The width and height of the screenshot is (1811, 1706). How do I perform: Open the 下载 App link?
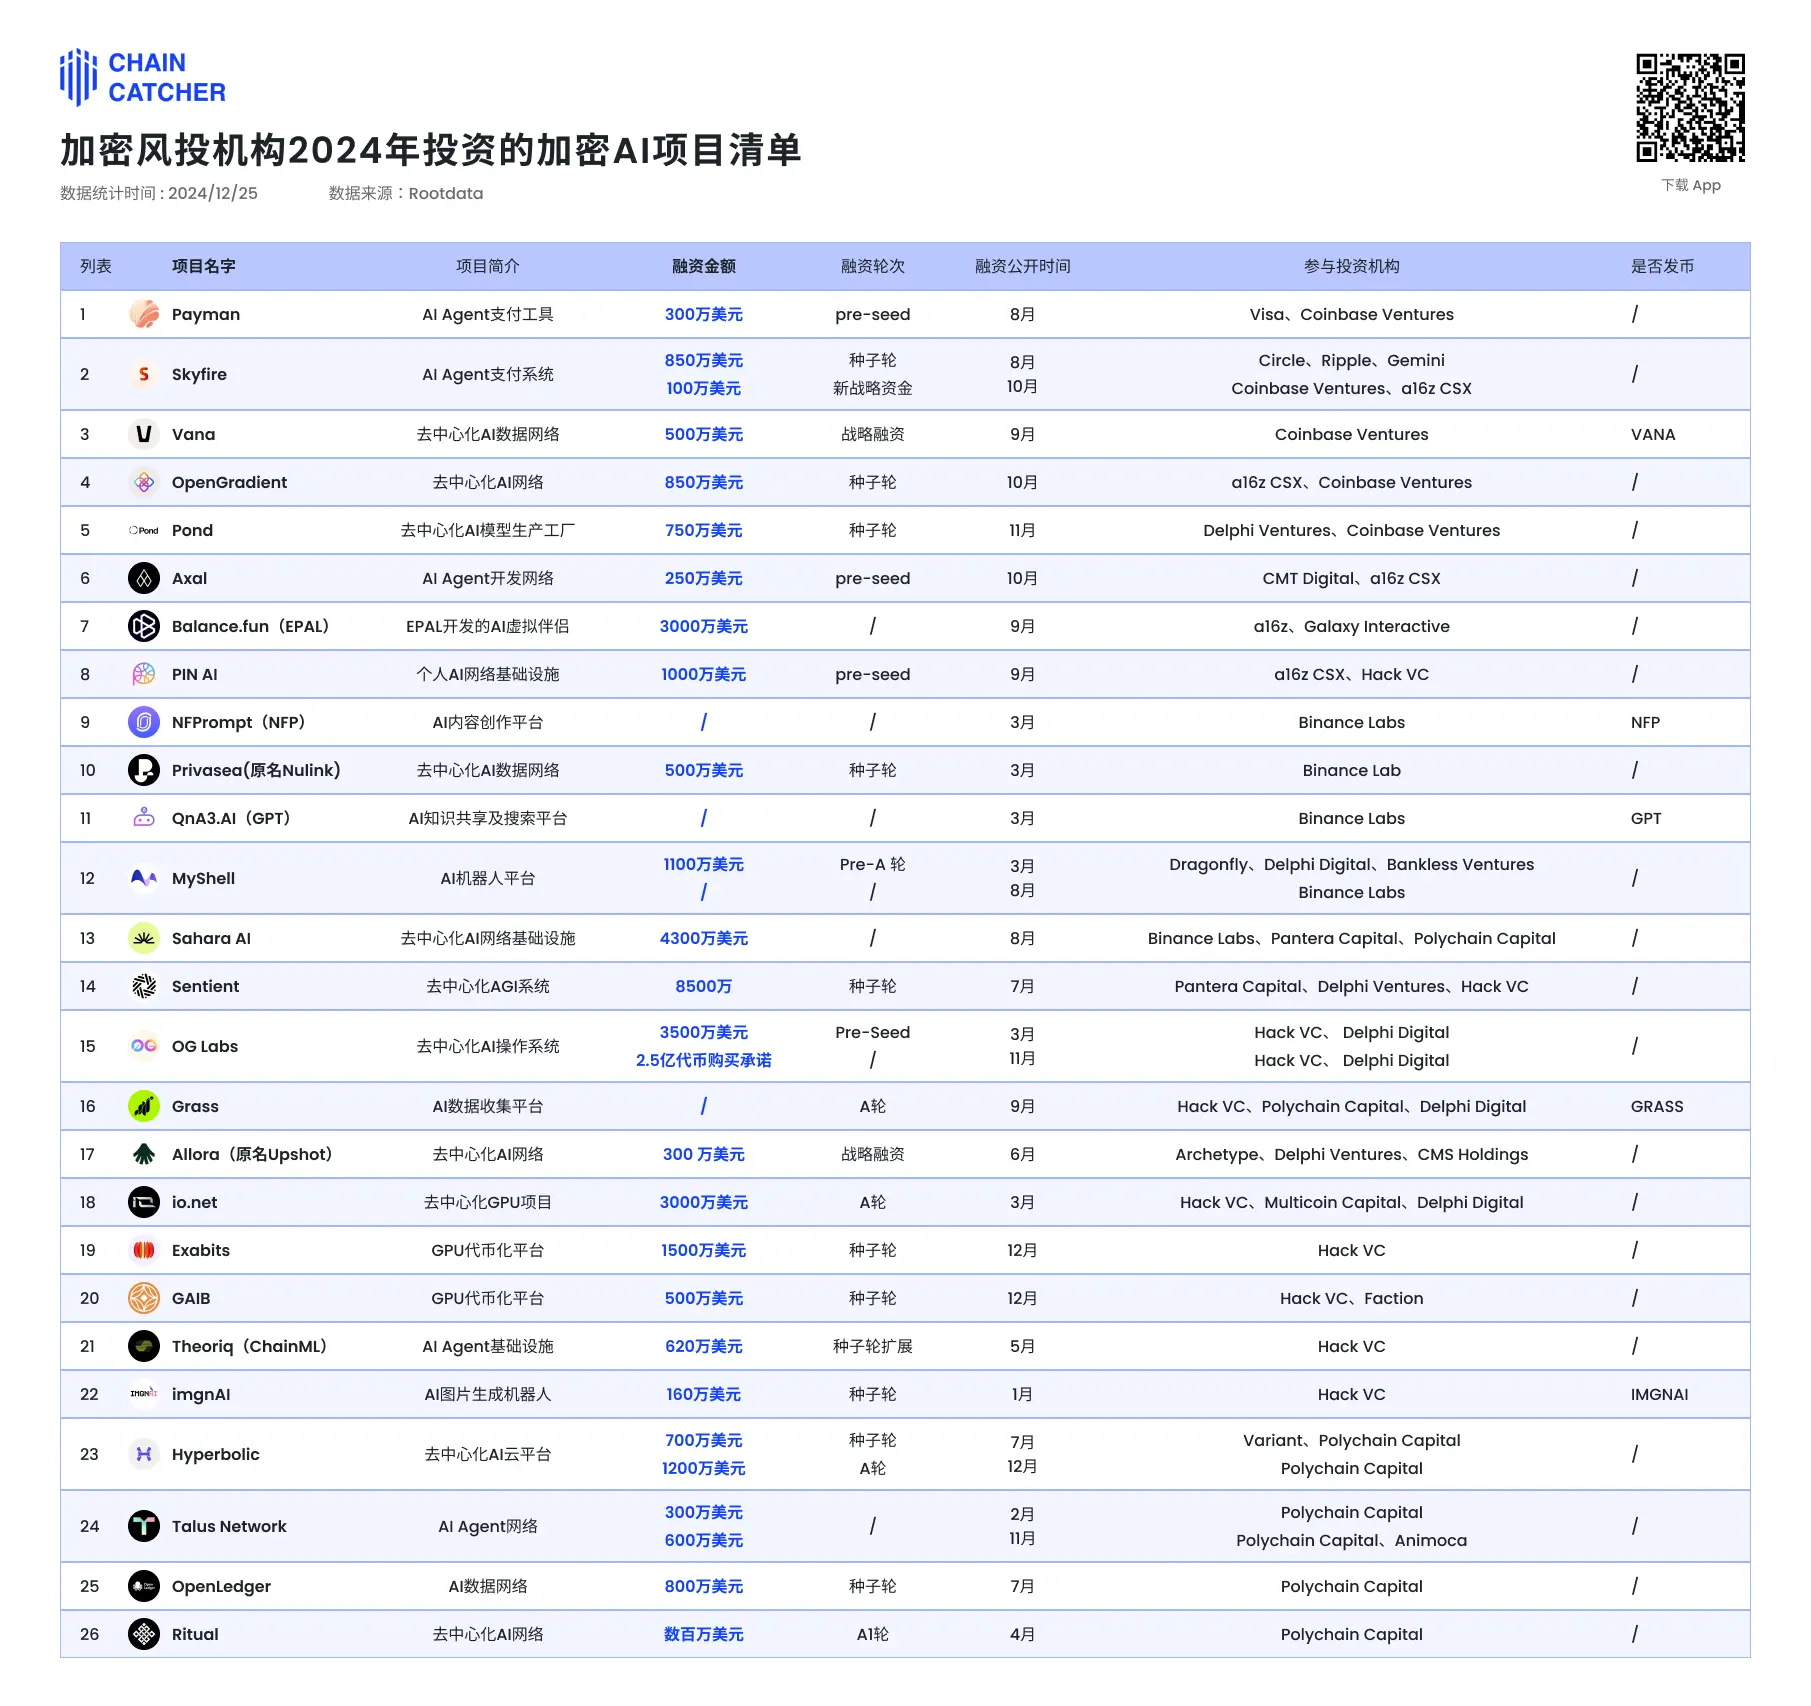click(1690, 185)
